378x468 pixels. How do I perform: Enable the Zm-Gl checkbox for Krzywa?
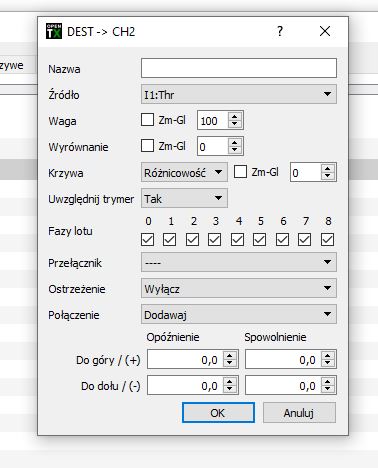coord(240,172)
